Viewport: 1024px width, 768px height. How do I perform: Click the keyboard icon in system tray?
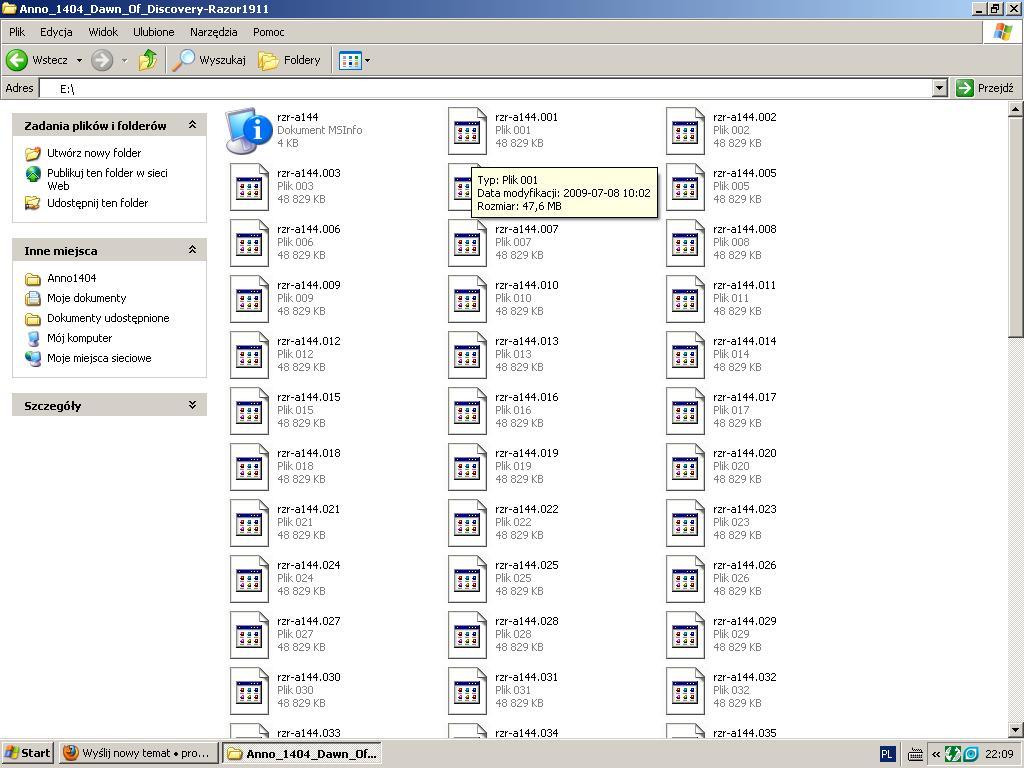(915, 755)
